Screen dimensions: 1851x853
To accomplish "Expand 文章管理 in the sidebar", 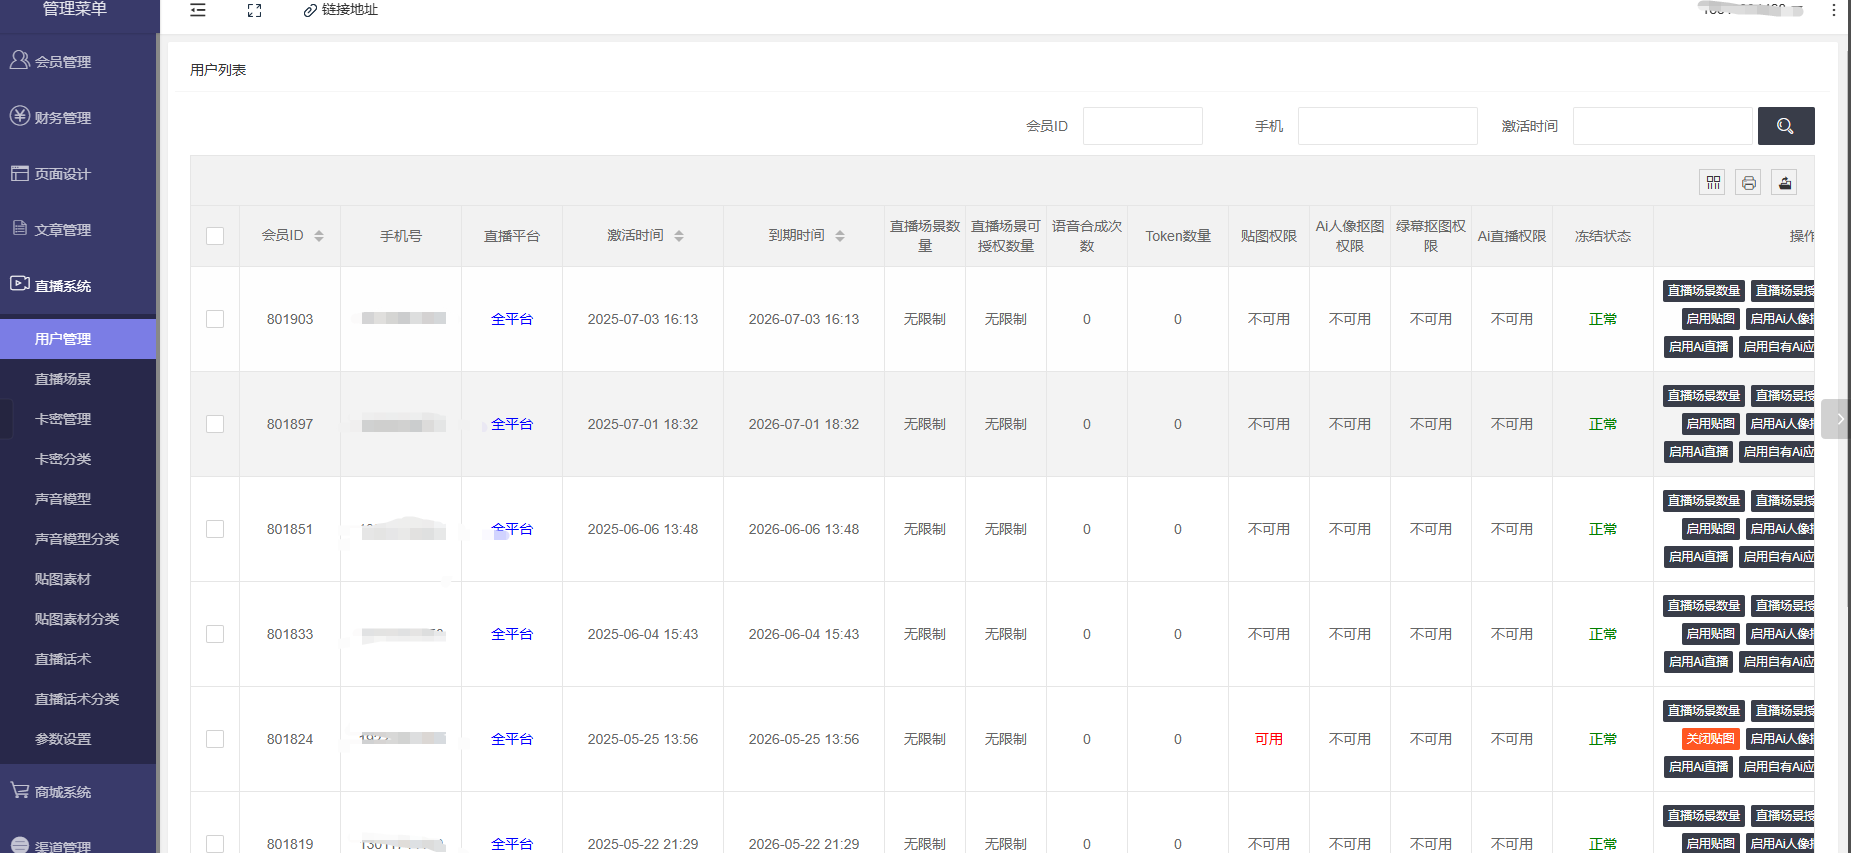I will [x=78, y=230].
